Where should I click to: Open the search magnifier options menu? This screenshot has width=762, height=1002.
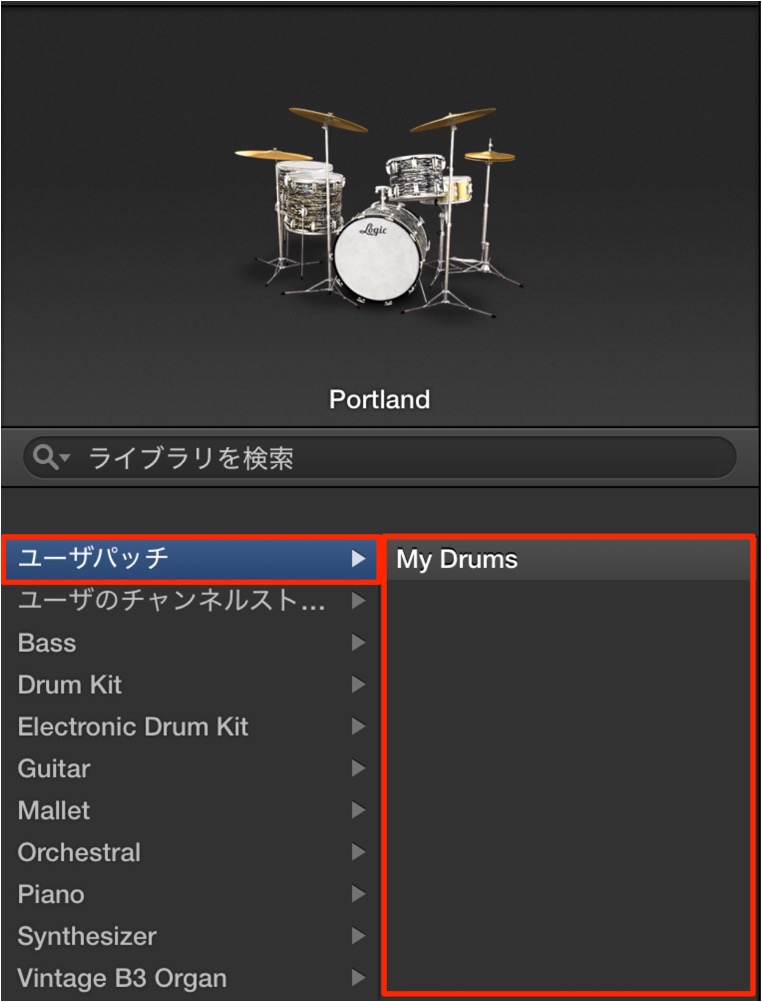pyautogui.click(x=51, y=458)
